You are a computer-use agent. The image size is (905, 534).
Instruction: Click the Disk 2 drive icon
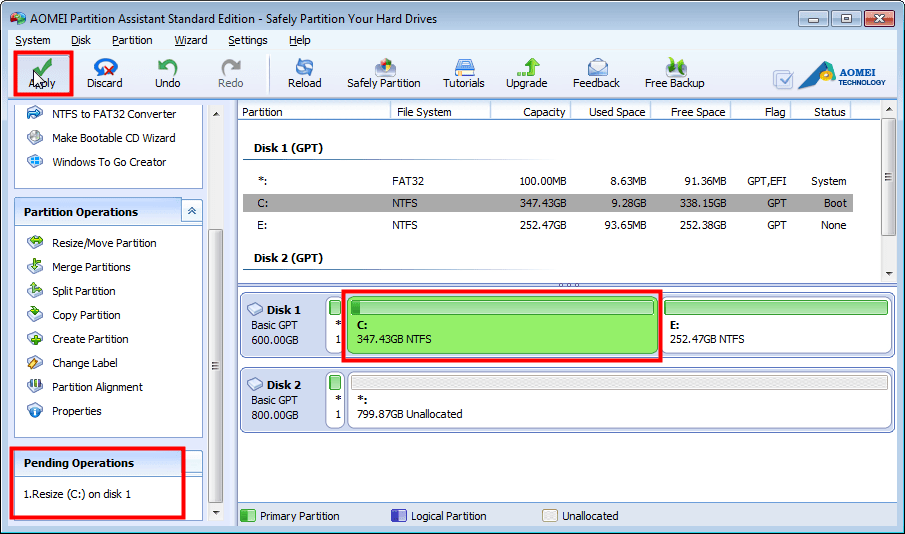[255, 384]
